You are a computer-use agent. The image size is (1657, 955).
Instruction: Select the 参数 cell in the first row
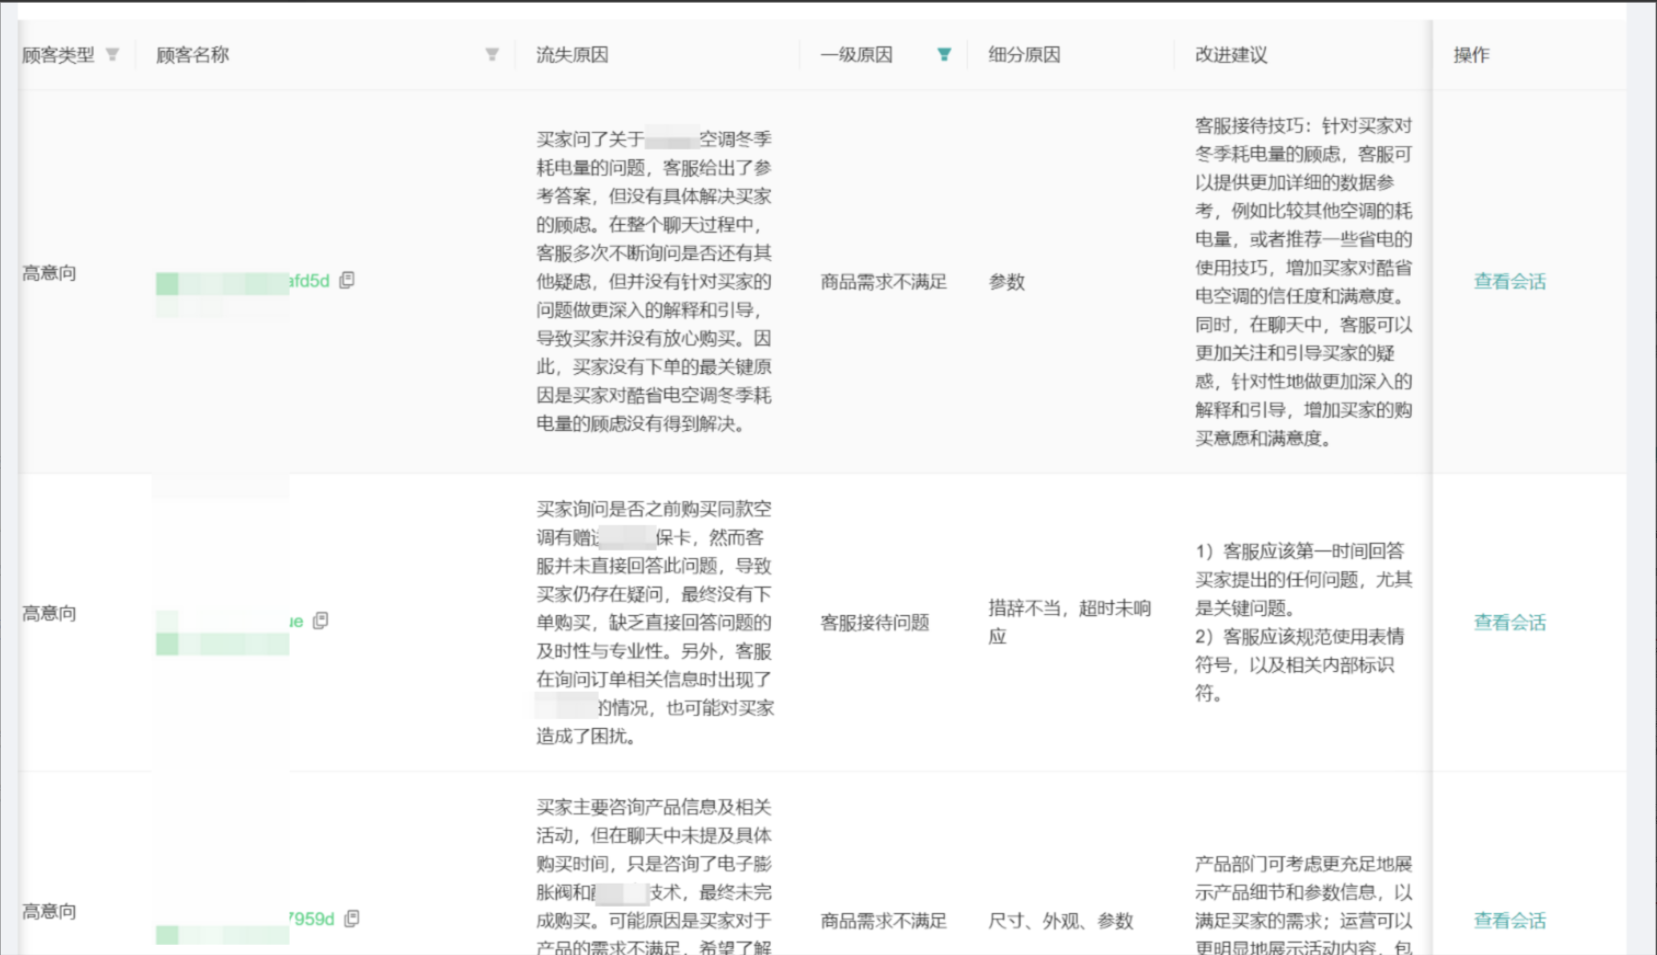[x=1006, y=282]
